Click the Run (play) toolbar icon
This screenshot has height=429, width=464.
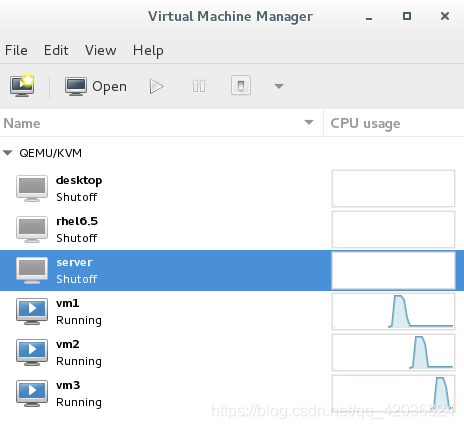(156, 87)
